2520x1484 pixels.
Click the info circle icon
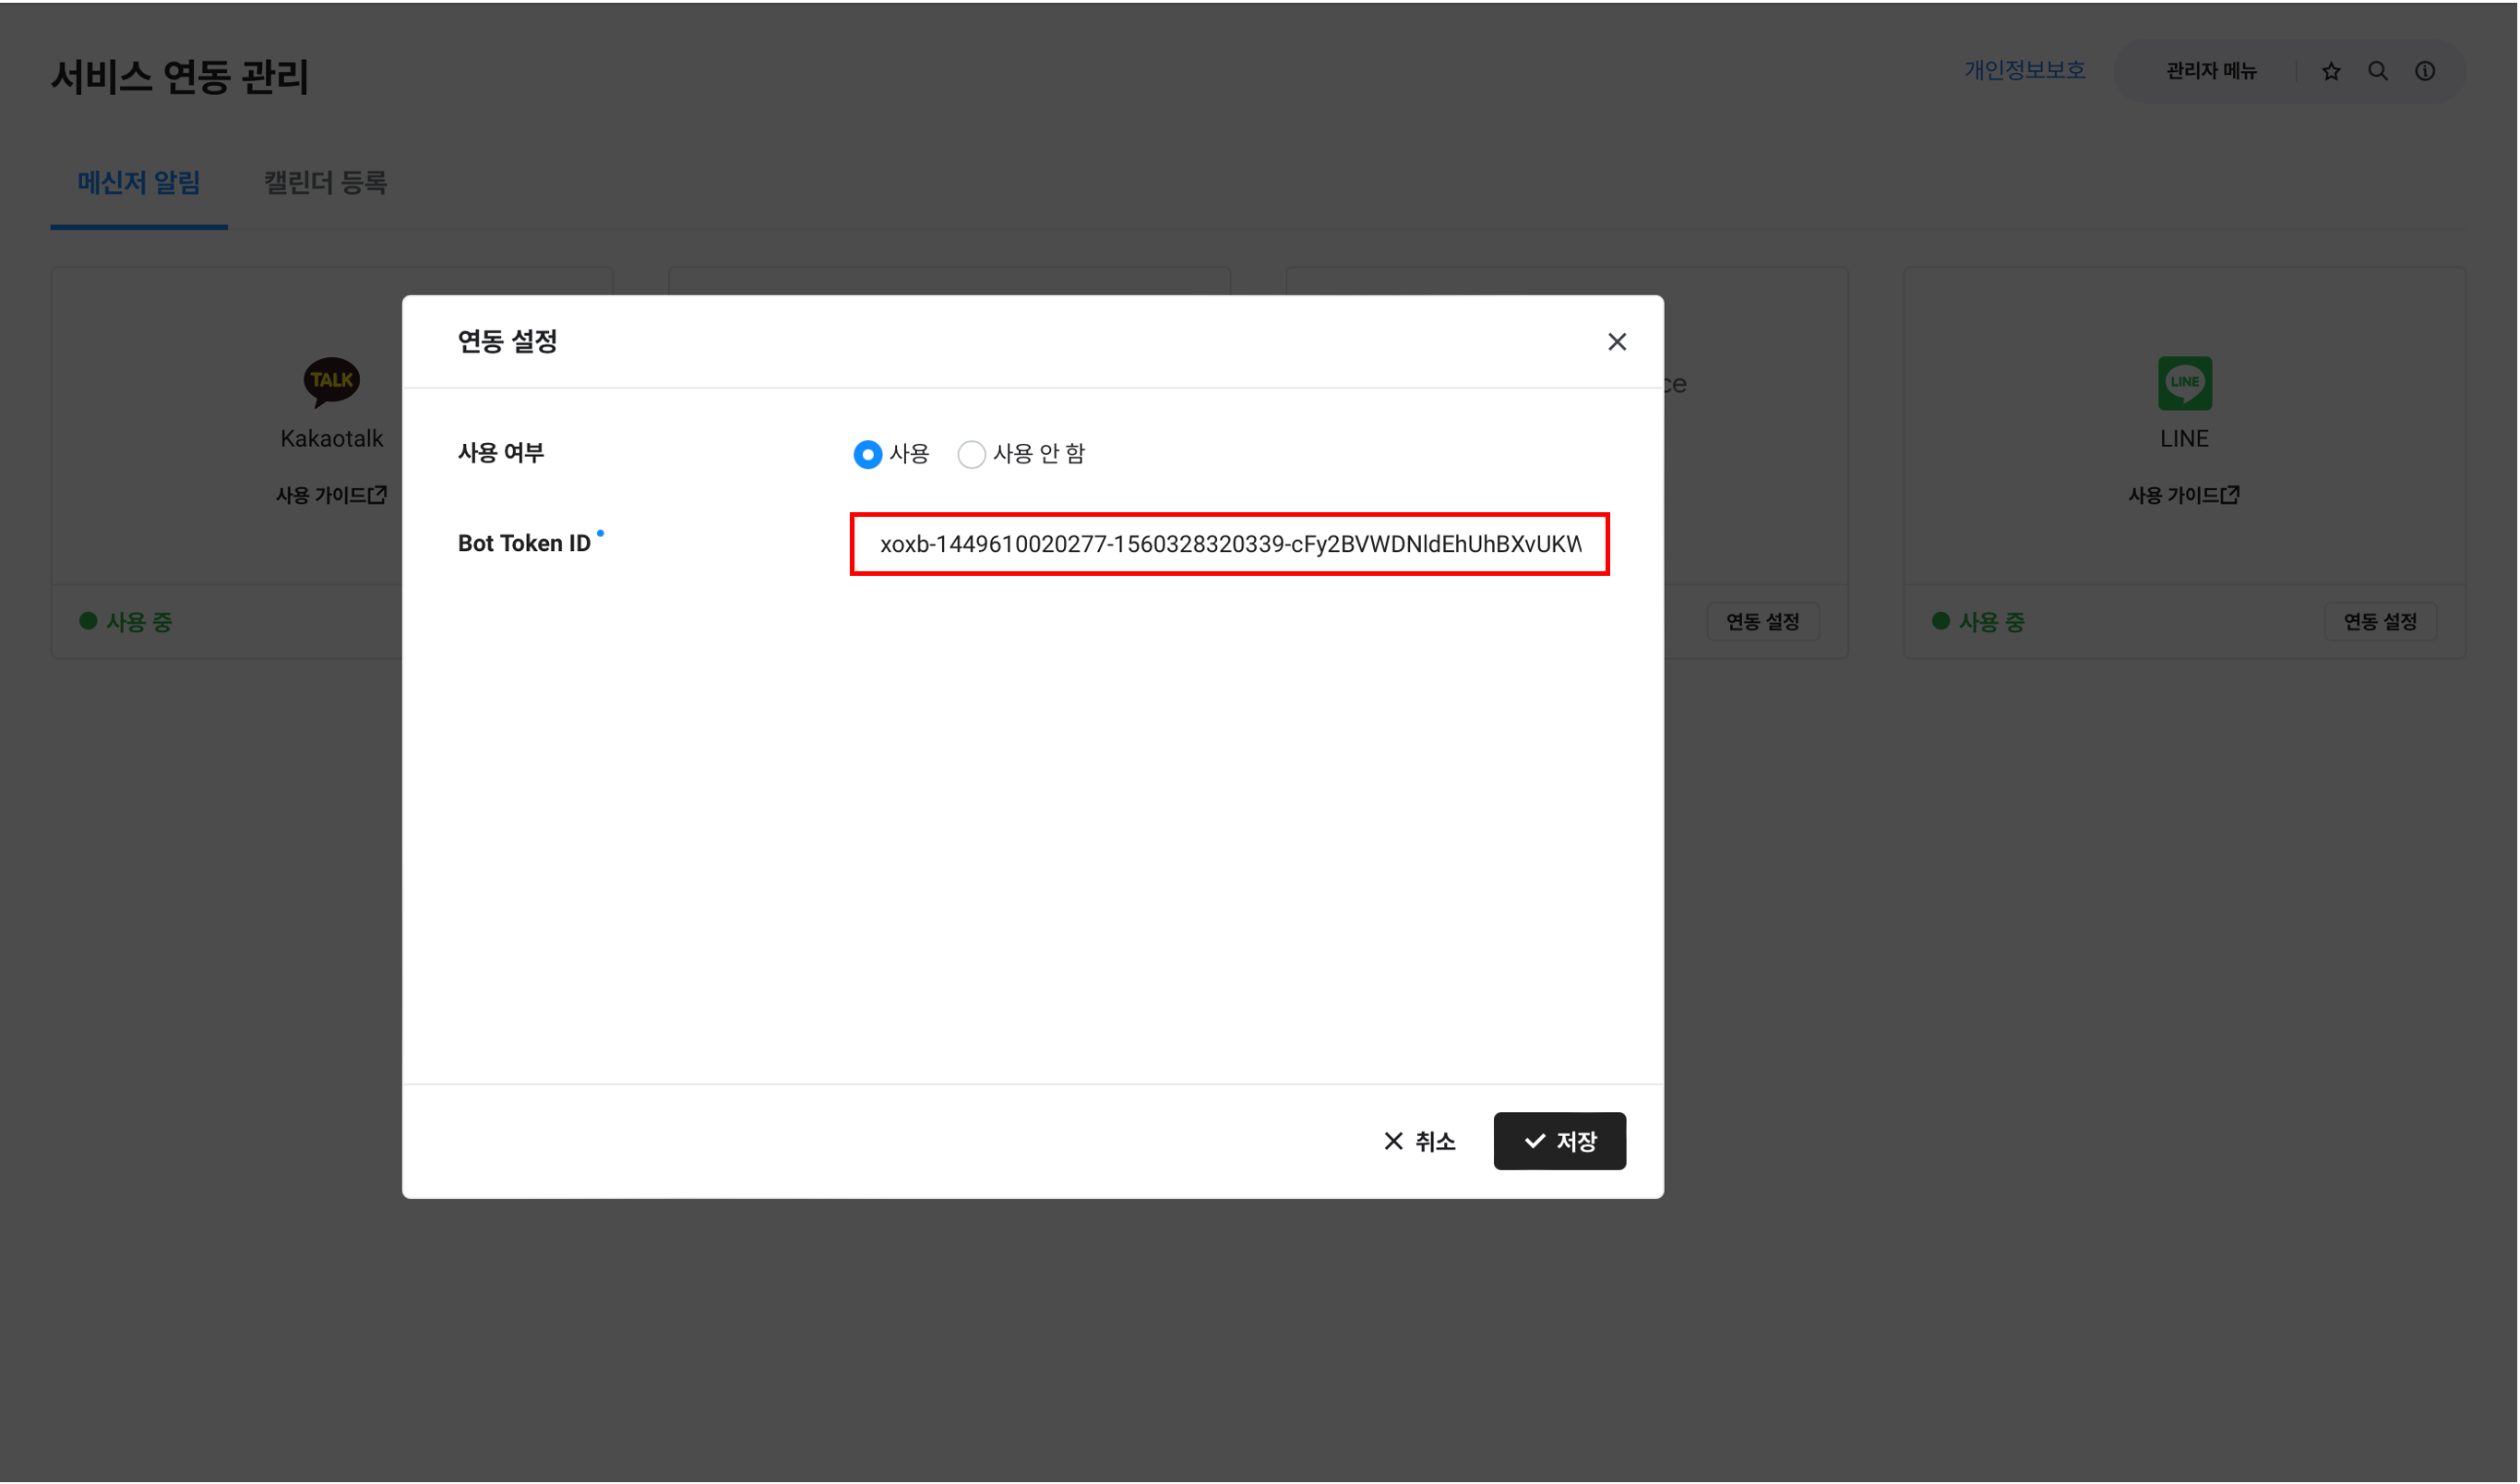click(2425, 71)
